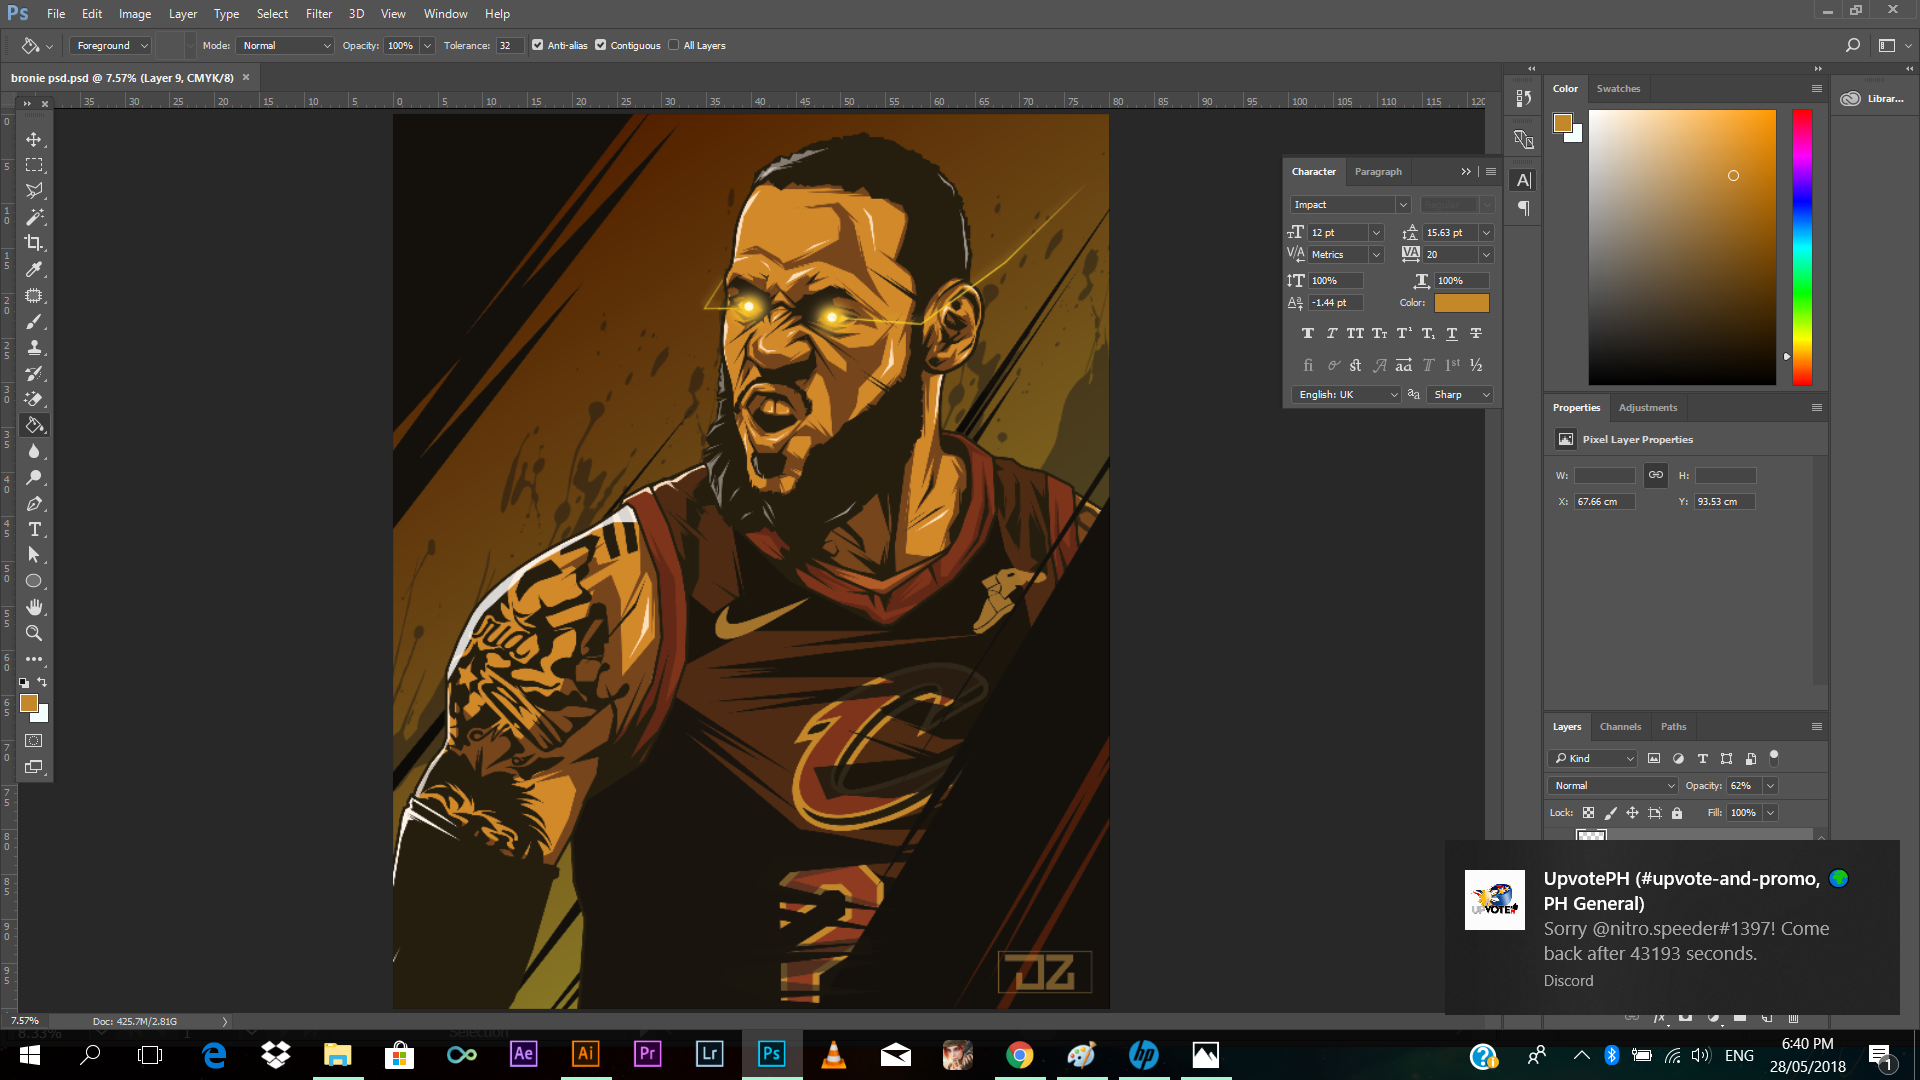Switch to the Channels tab
1920x1080 pixels.
[x=1620, y=726]
